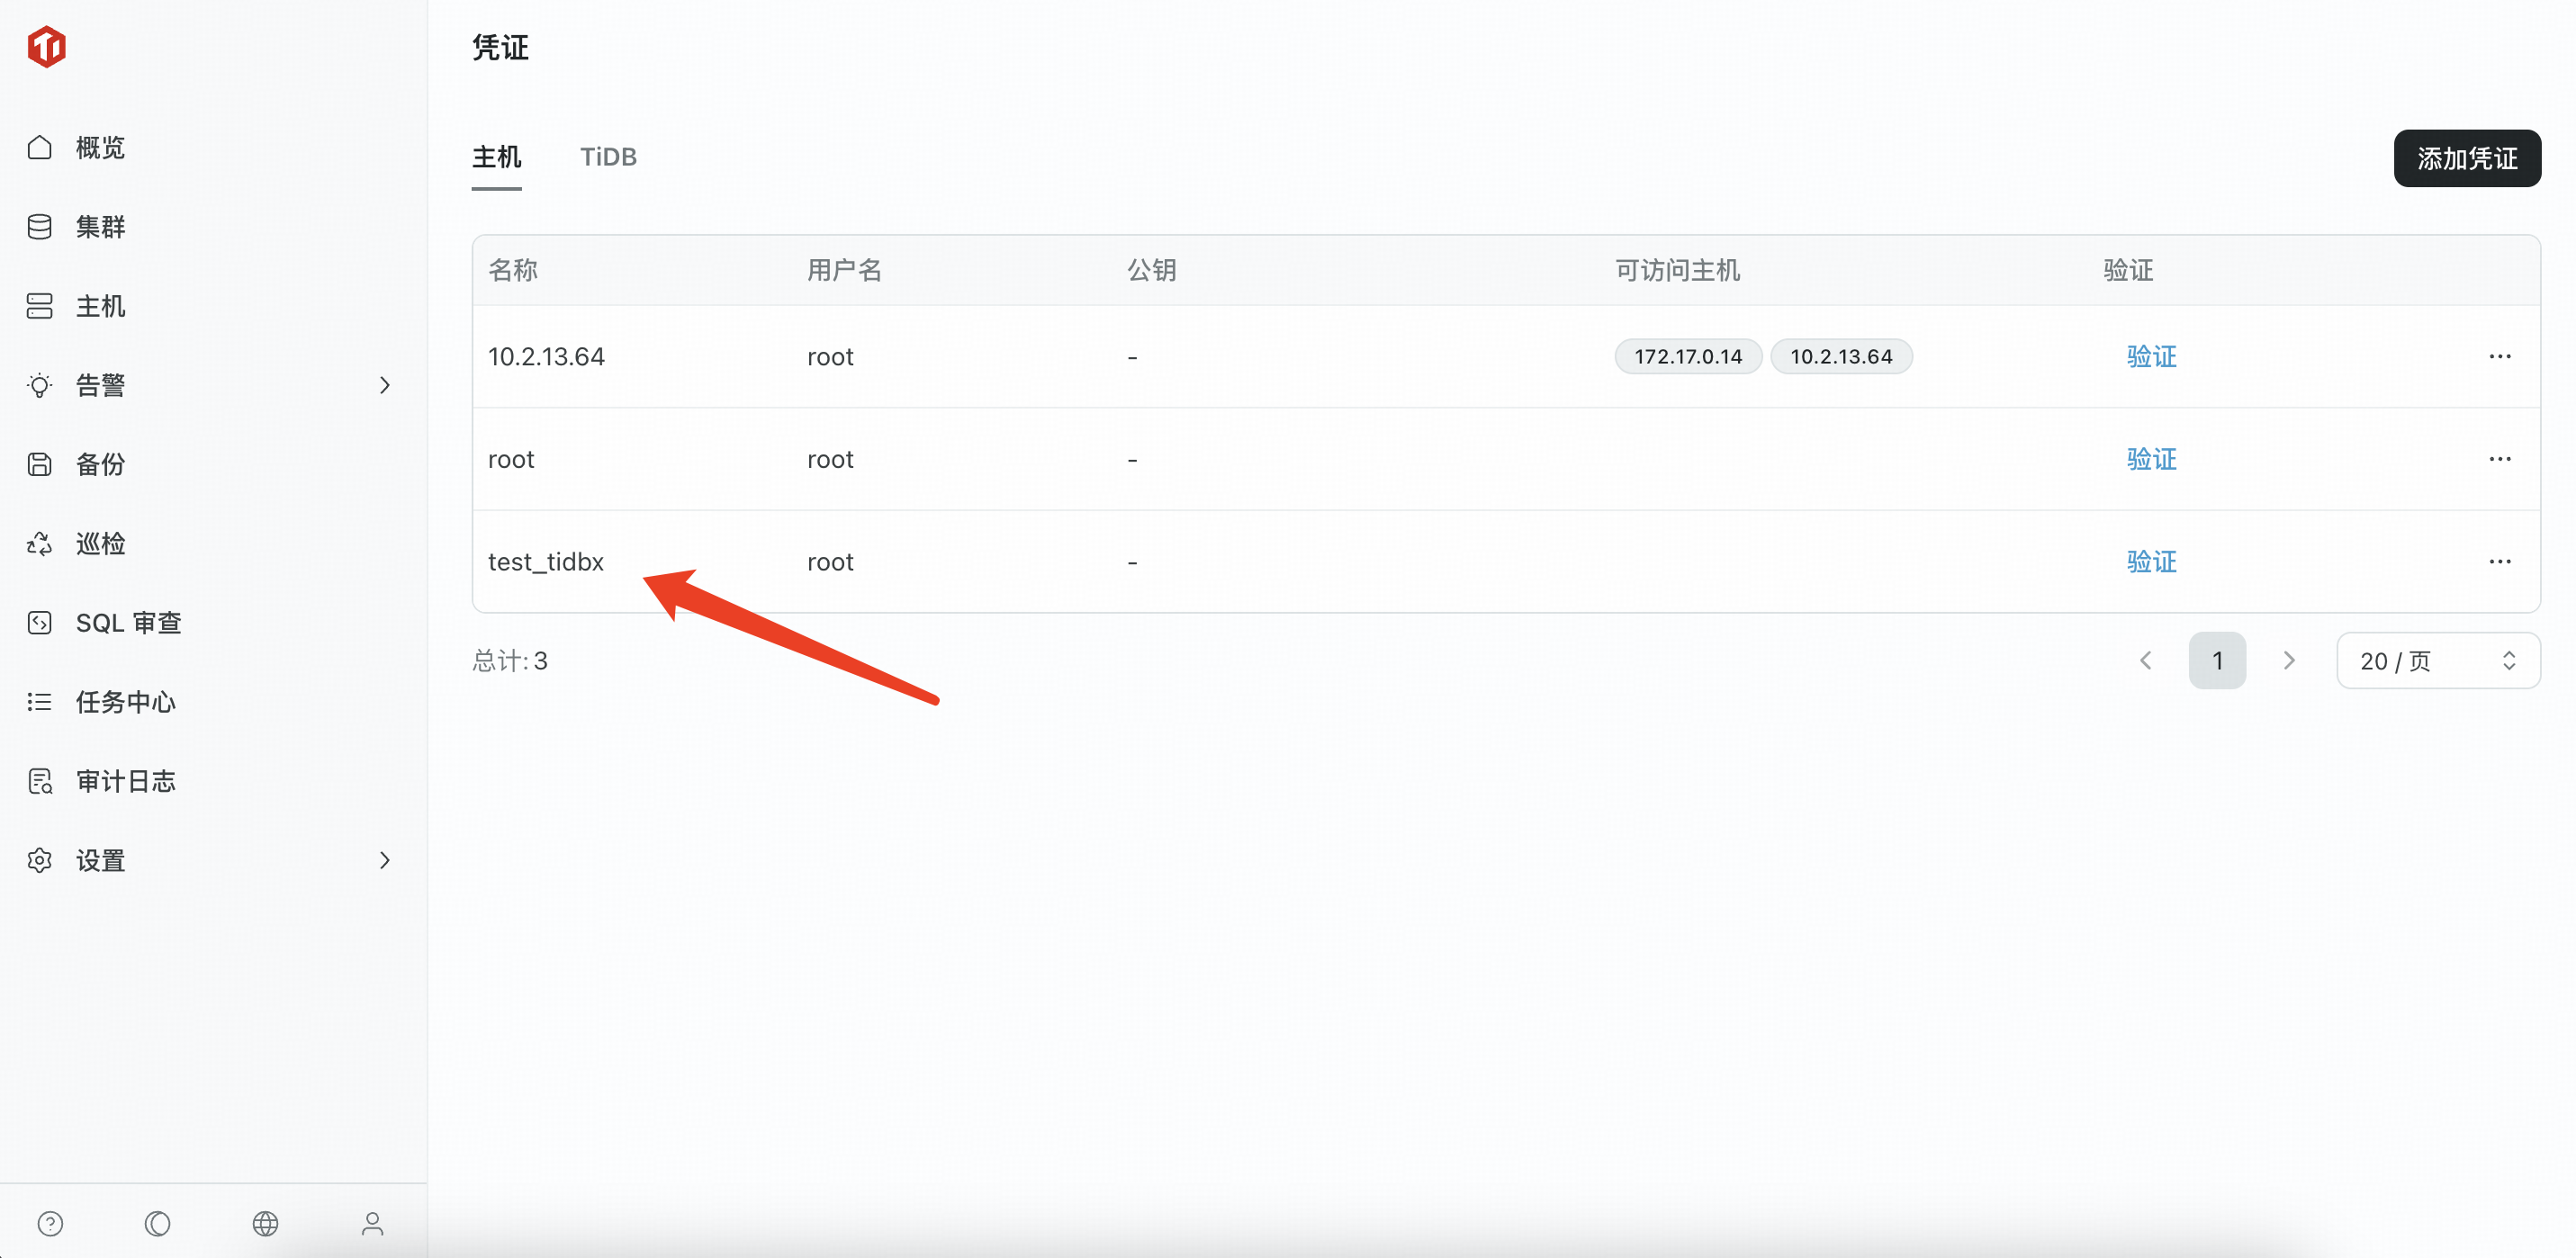Click the help question mark icon
The image size is (2576, 1258).
pyautogui.click(x=50, y=1223)
